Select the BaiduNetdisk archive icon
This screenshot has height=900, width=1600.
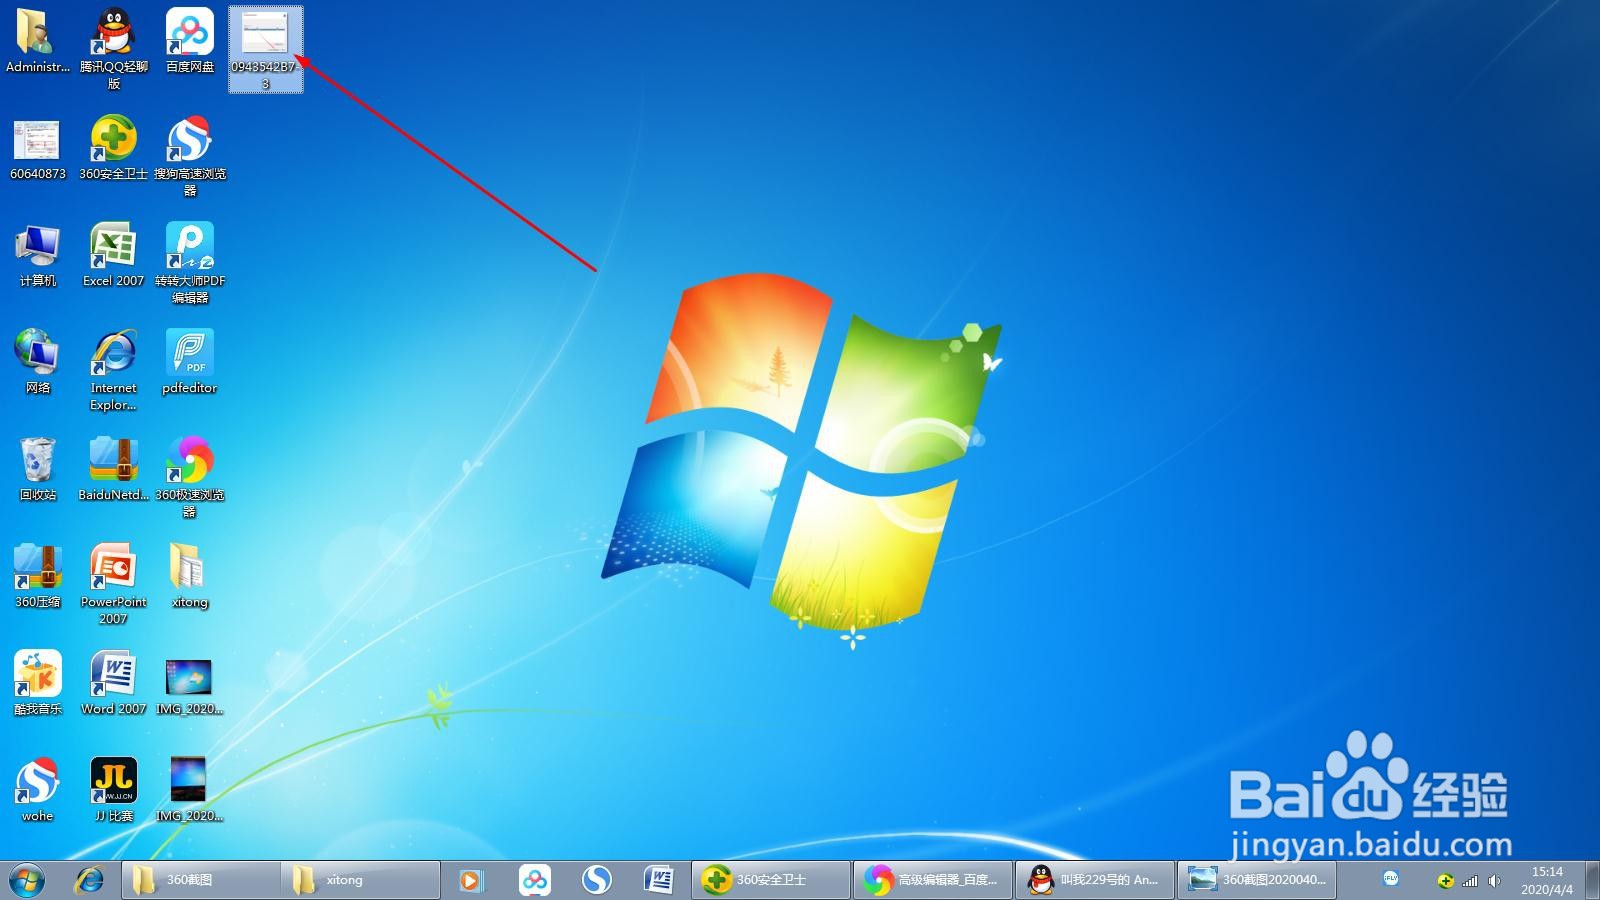pyautogui.click(x=114, y=470)
